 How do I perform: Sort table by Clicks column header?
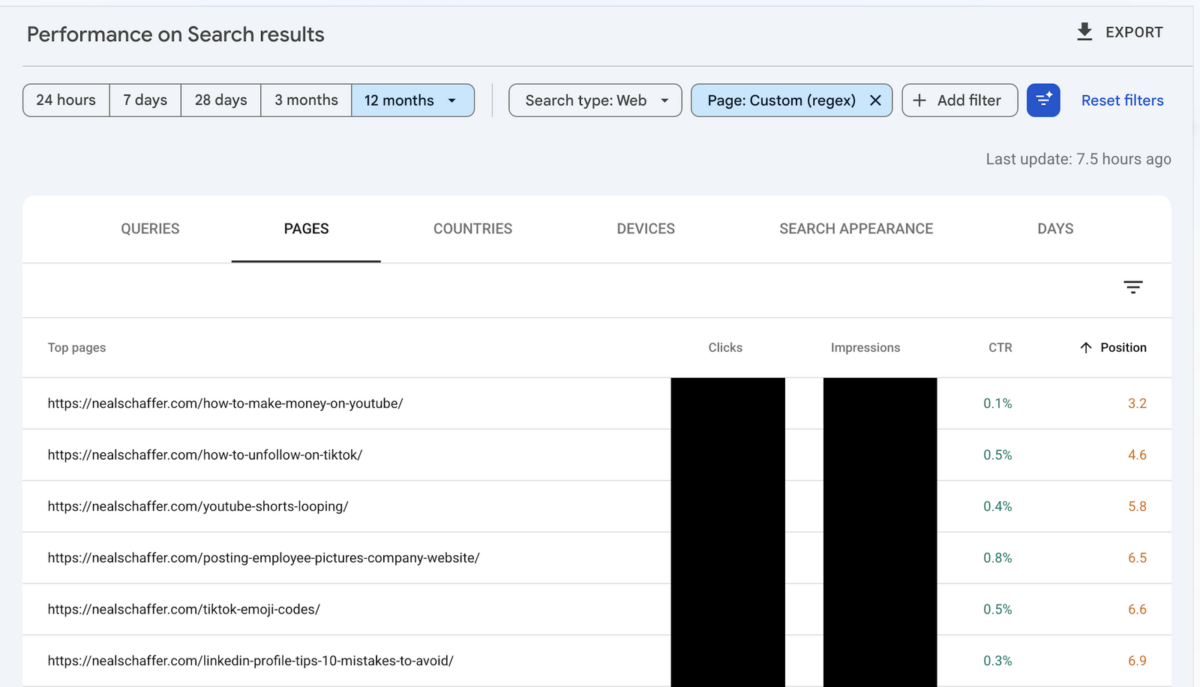point(725,348)
